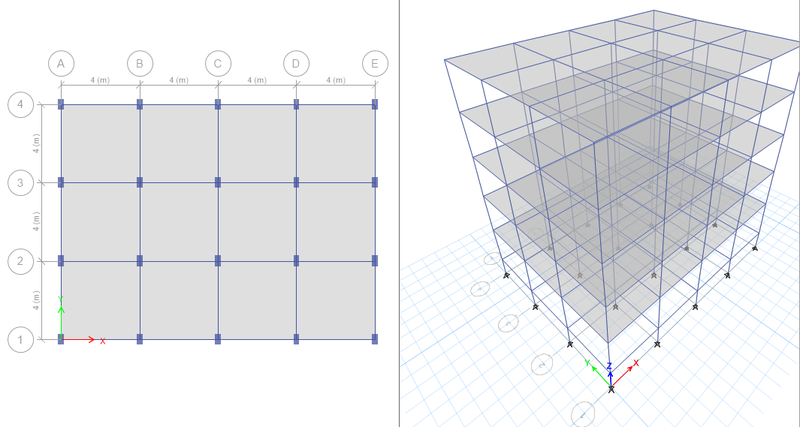Pick the column at grid intersection E-1
800x427 pixels.
pos(375,339)
